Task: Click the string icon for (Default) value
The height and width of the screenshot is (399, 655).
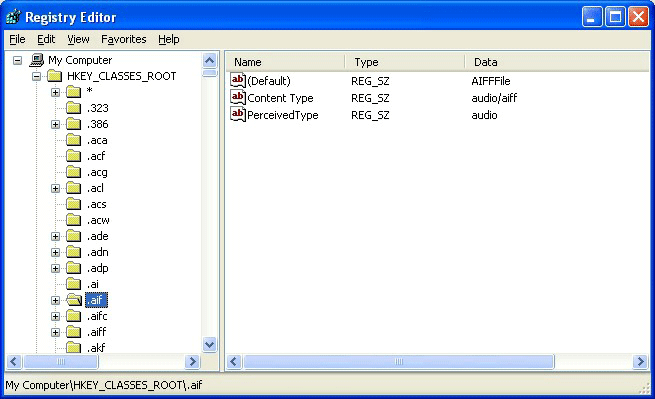Action: coord(238,80)
